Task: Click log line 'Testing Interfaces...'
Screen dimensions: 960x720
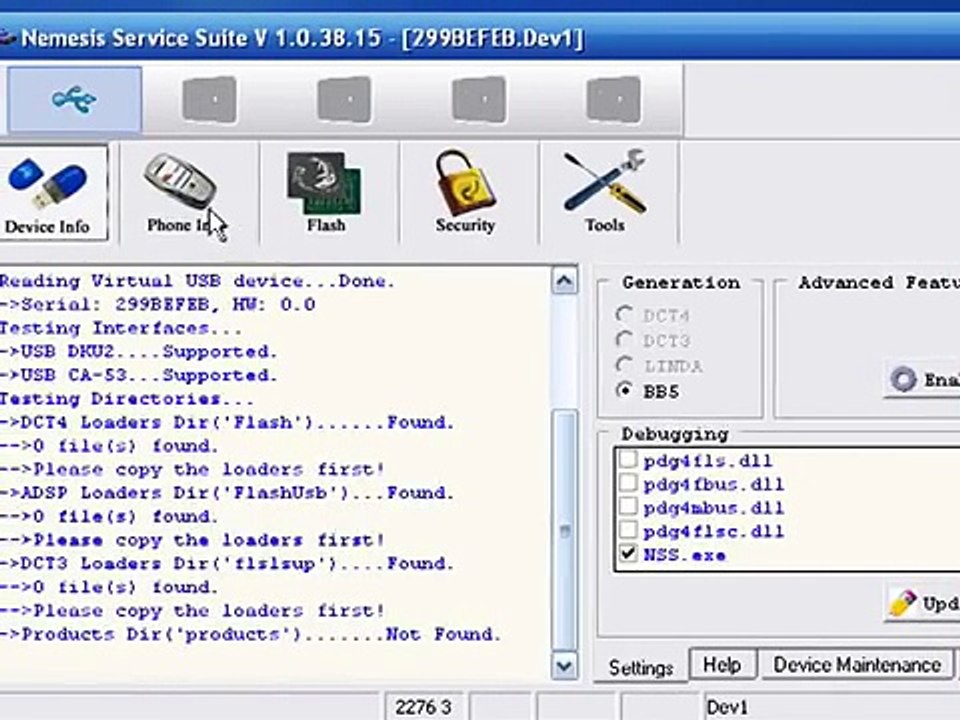Action: tap(121, 328)
